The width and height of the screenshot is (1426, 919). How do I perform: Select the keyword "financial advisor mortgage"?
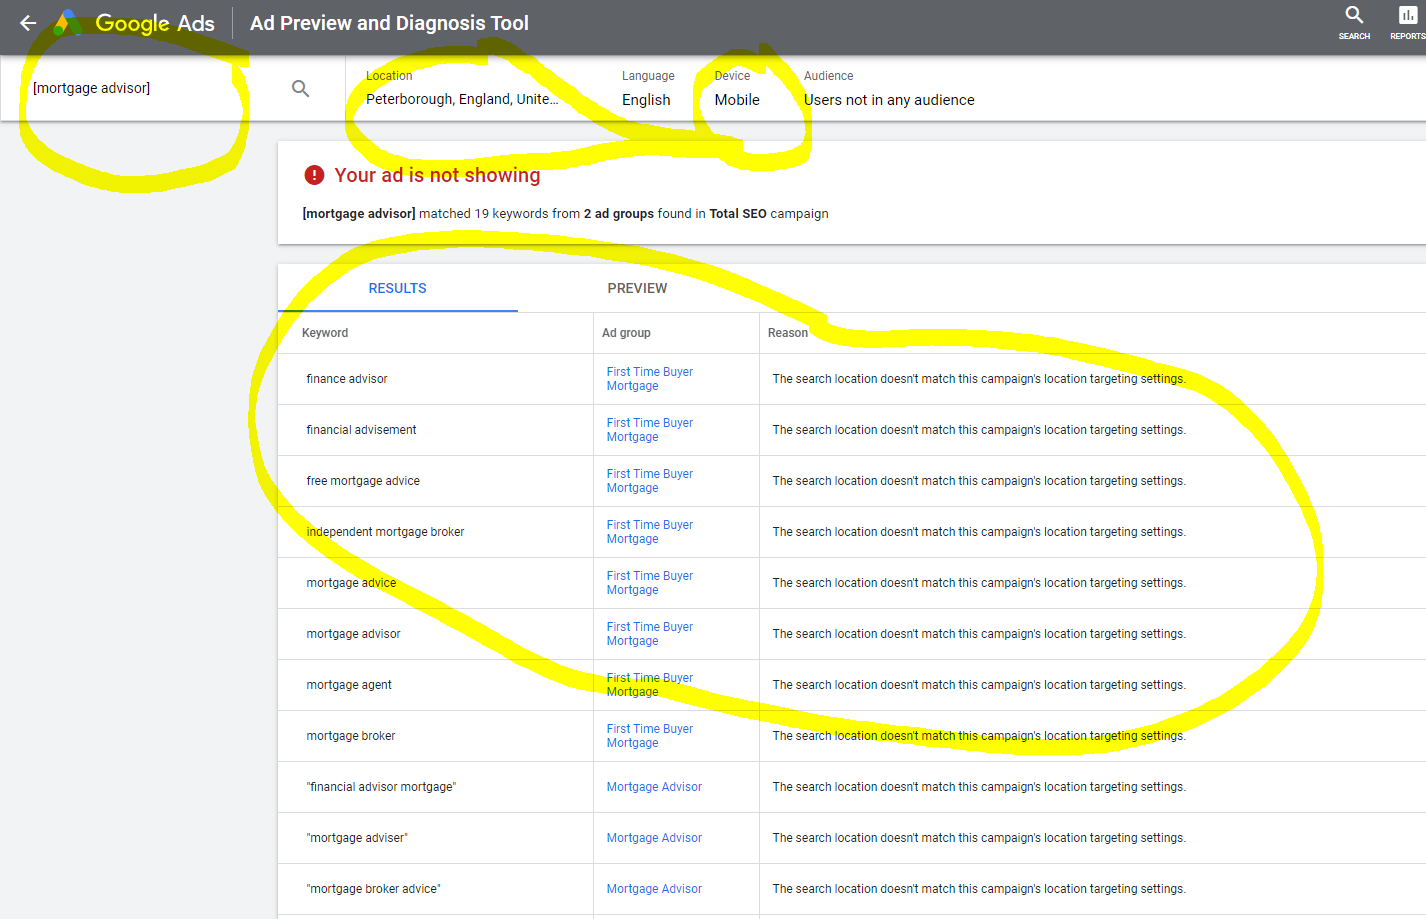point(381,787)
